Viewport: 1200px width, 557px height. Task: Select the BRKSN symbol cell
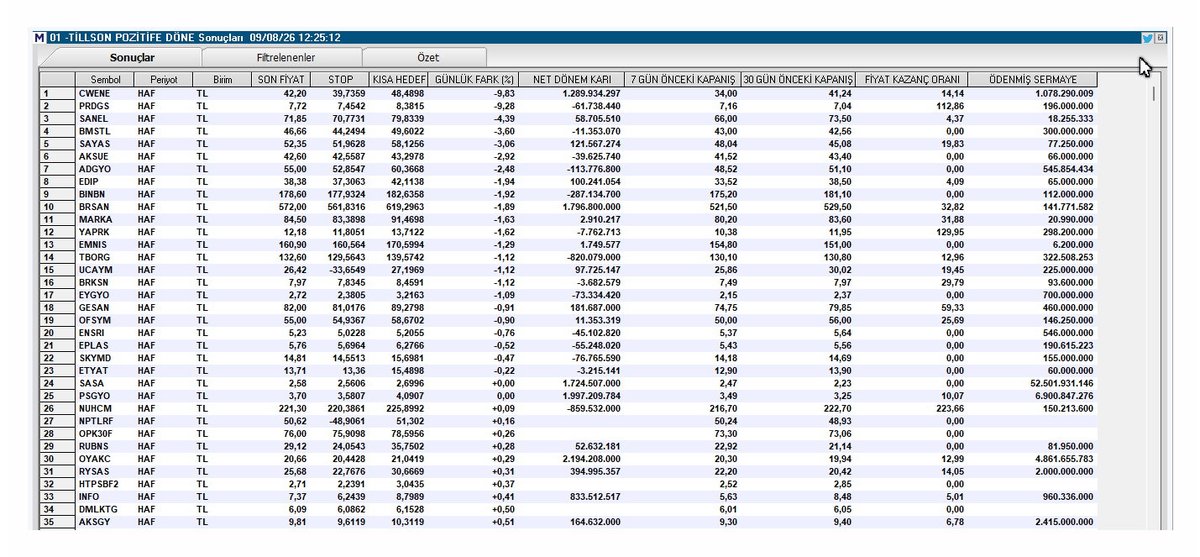[x=105, y=281]
